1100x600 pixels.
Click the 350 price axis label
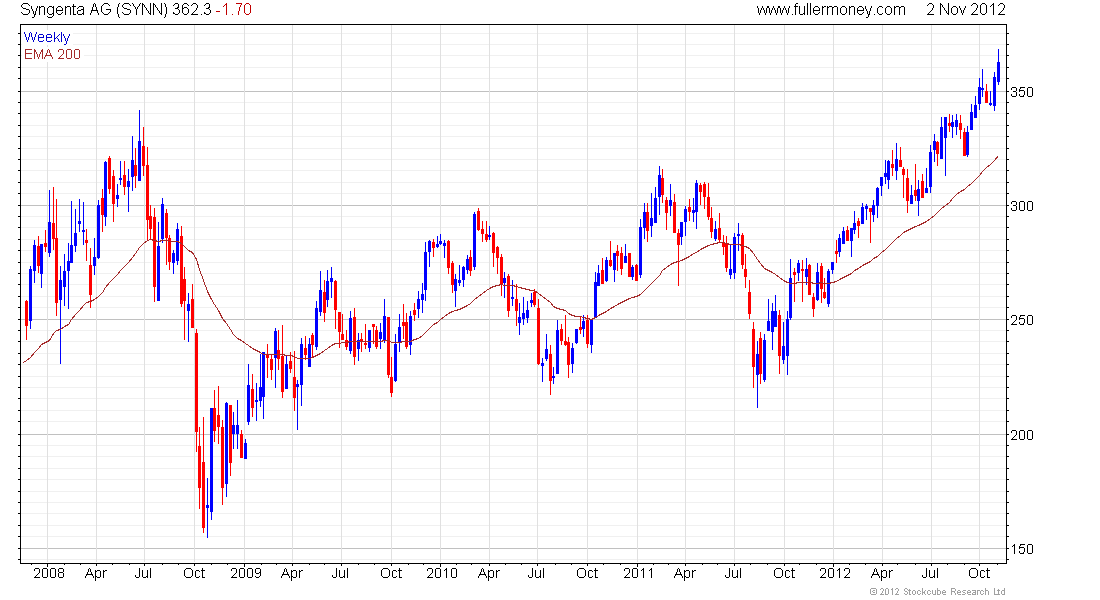(1021, 92)
